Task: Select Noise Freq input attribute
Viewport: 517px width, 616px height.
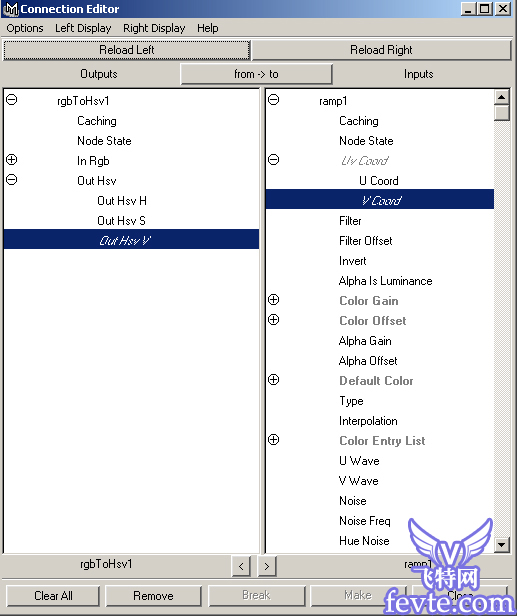Action: pos(365,521)
